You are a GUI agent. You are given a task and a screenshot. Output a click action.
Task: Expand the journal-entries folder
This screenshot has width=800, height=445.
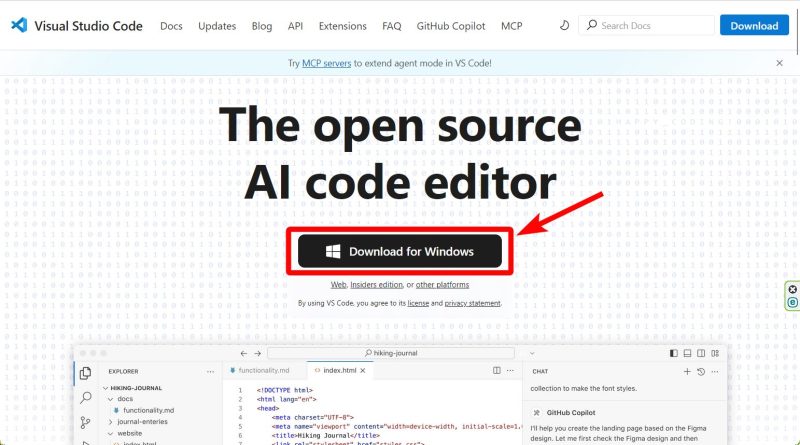112,422
